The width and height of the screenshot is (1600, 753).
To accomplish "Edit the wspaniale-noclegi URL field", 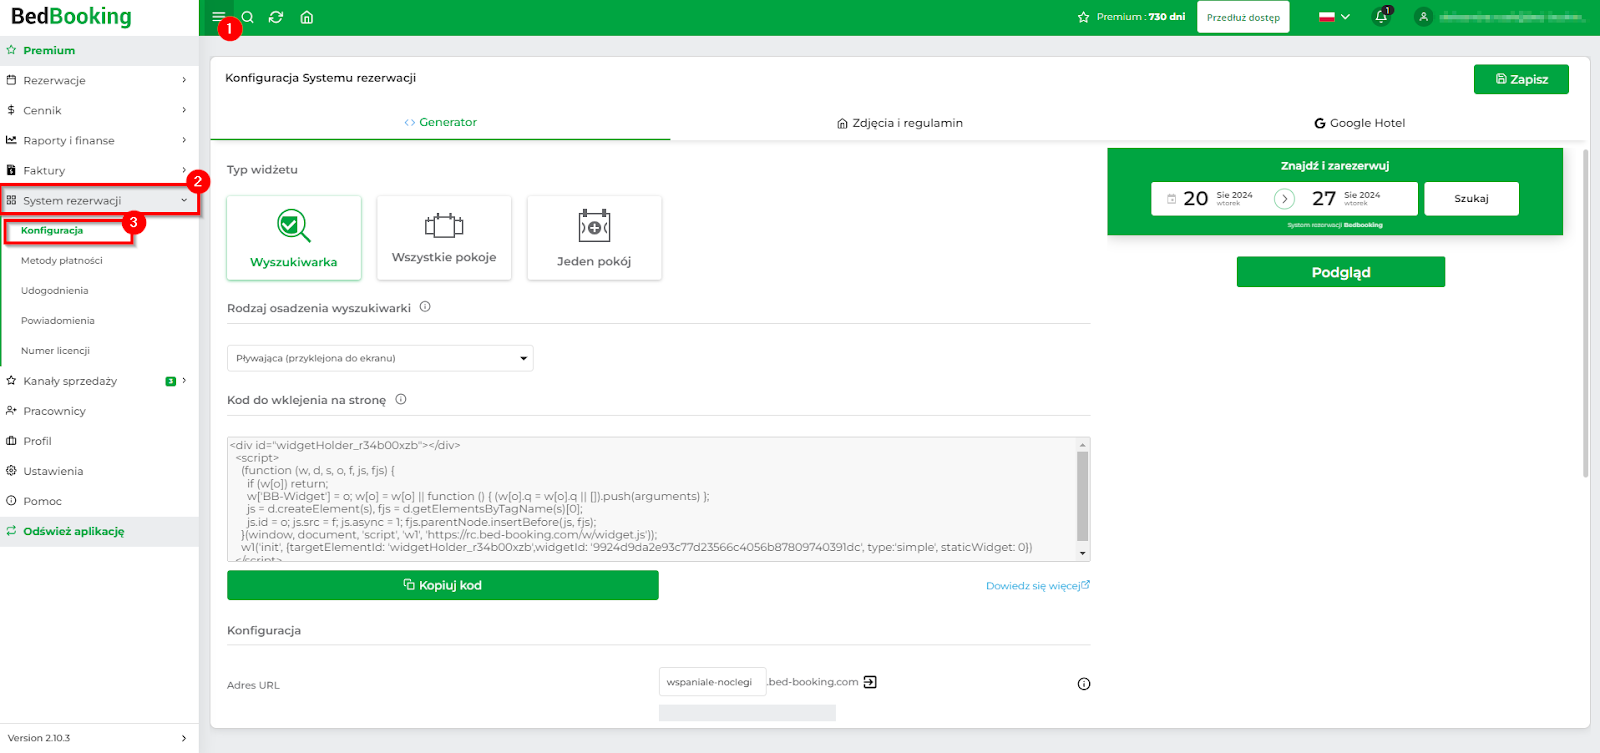I will (x=712, y=682).
